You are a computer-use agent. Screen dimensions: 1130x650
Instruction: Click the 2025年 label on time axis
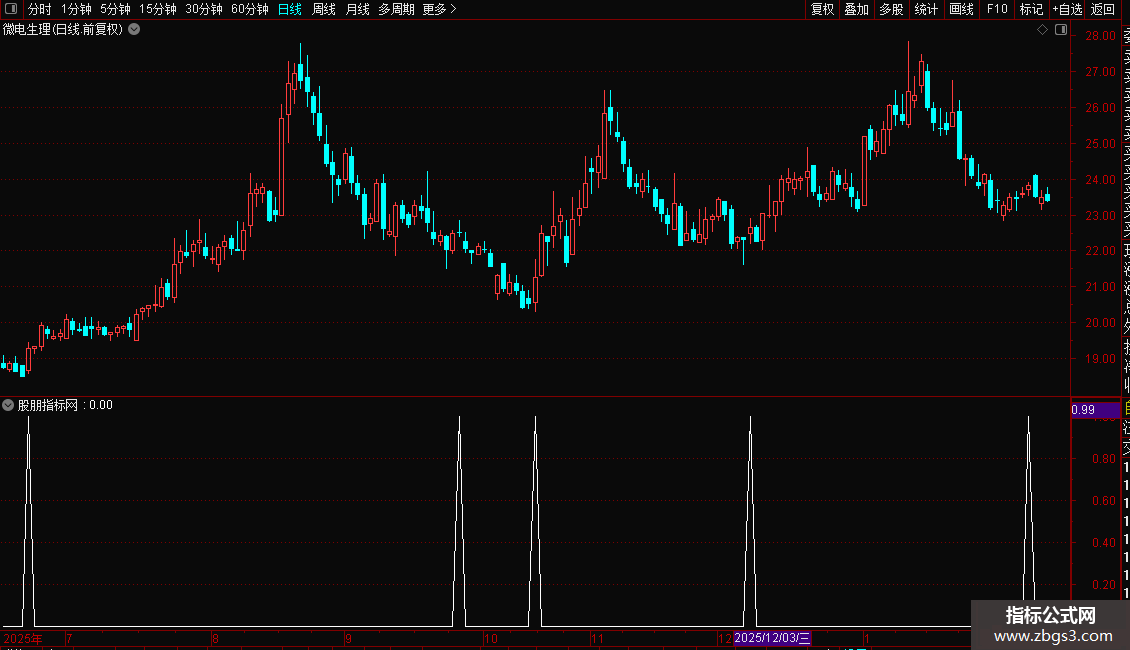[23, 638]
